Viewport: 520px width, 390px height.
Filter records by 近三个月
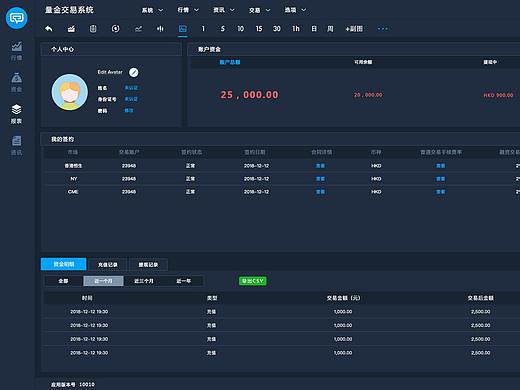point(144,281)
